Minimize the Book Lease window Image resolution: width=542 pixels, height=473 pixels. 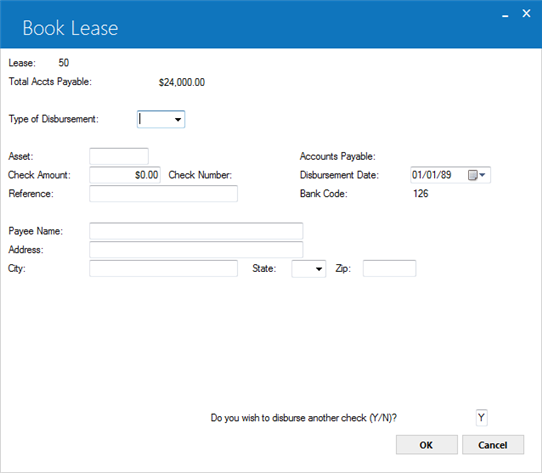point(505,15)
